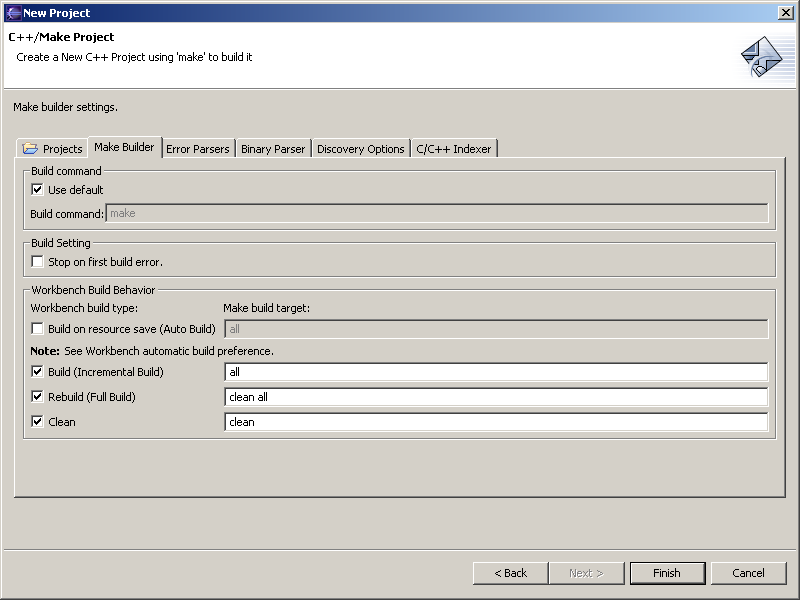Close the New Project dialog window
Image resolution: width=800 pixels, height=600 pixels.
[785, 12]
